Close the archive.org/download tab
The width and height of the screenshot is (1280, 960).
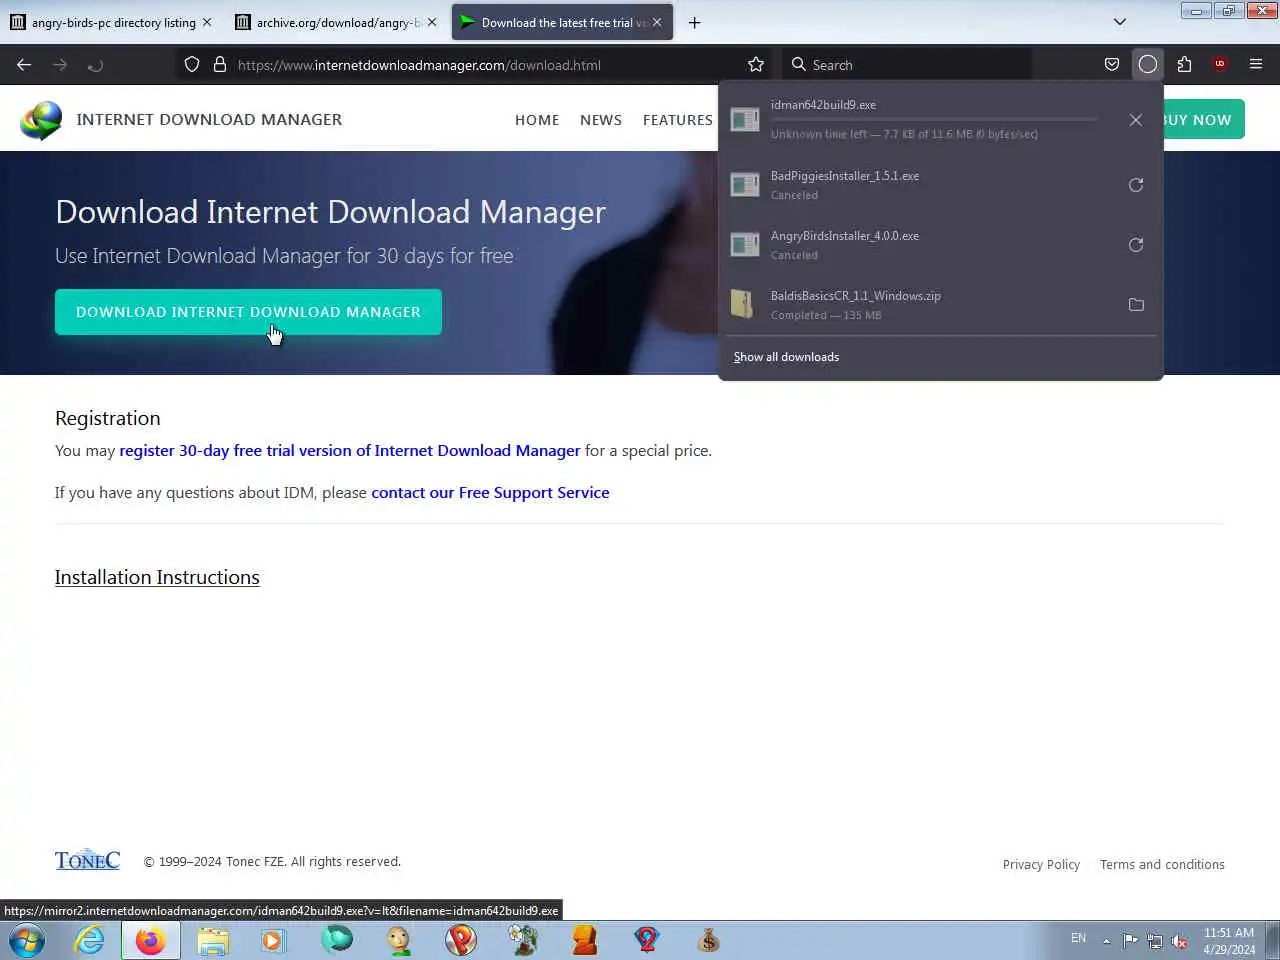tap(432, 22)
